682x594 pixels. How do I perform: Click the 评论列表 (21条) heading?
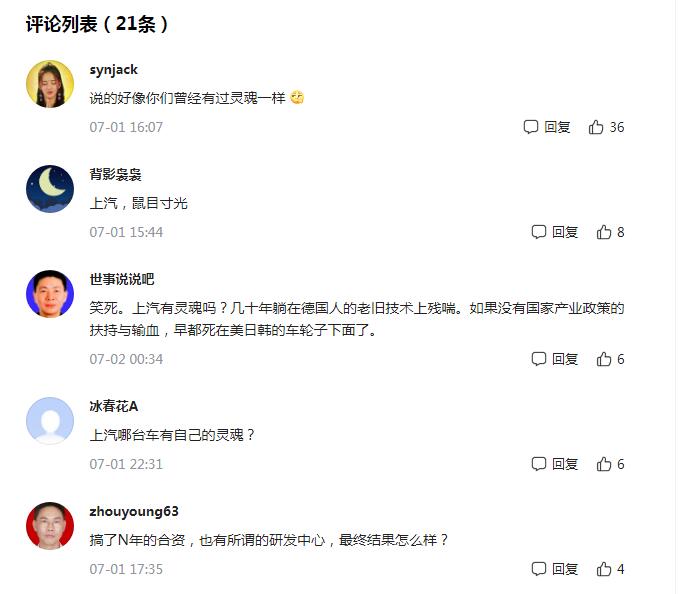[x=97, y=24]
